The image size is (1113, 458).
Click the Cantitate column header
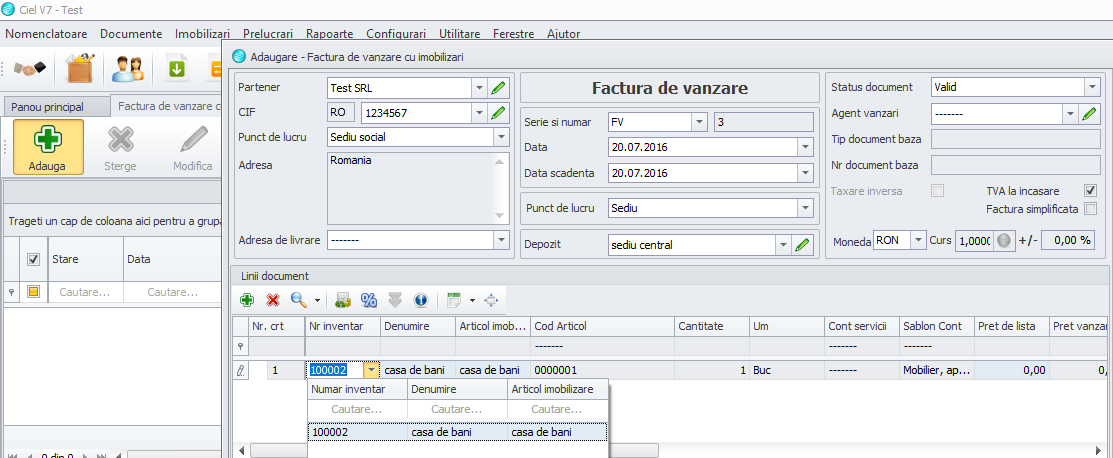click(711, 326)
